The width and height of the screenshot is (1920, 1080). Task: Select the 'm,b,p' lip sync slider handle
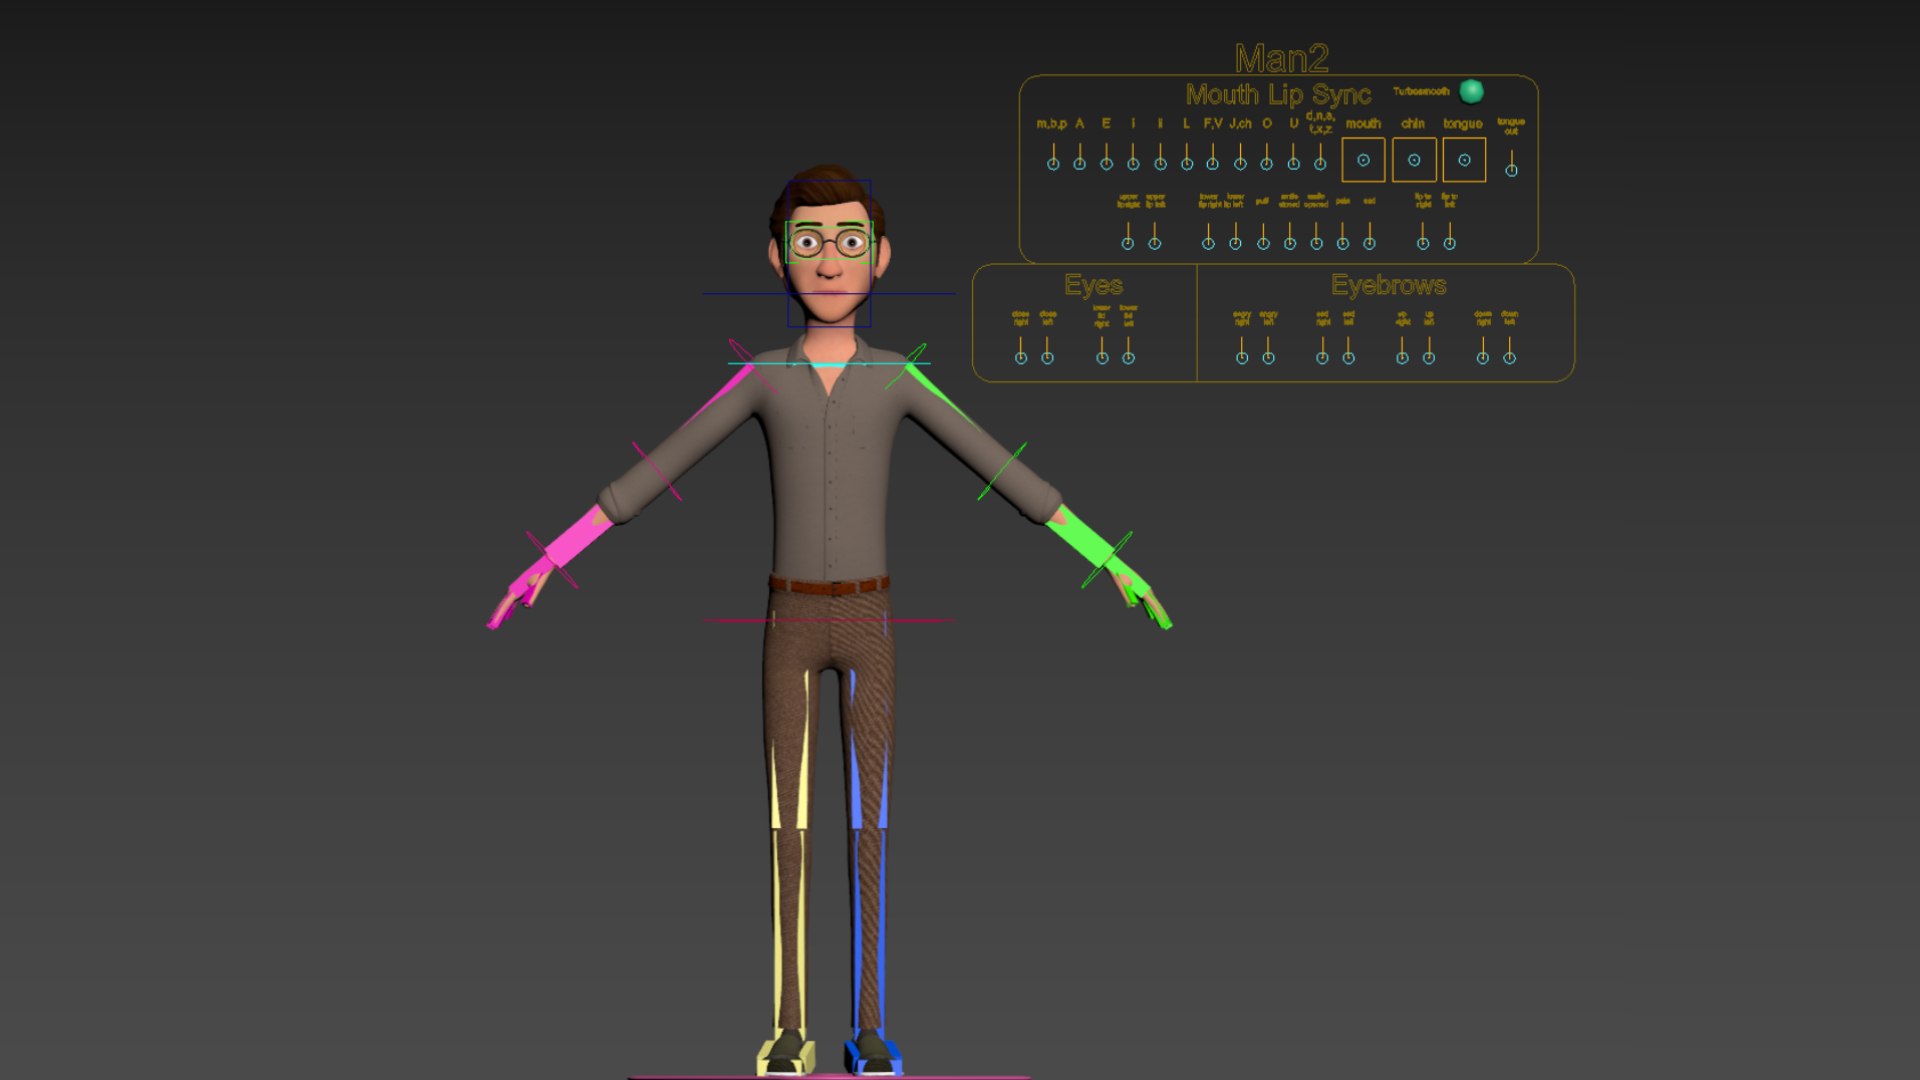(1053, 164)
